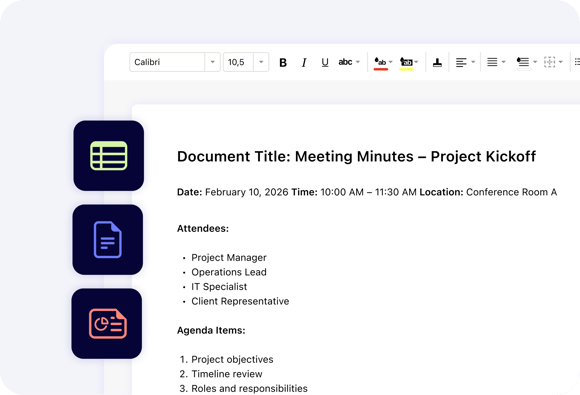Toggle underline formatting

325,63
